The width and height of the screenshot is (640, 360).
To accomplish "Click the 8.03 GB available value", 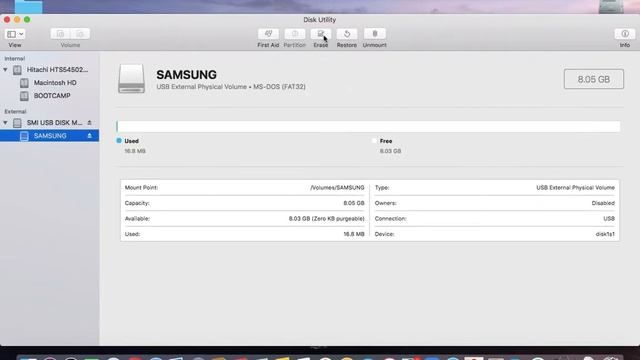I will (327, 219).
